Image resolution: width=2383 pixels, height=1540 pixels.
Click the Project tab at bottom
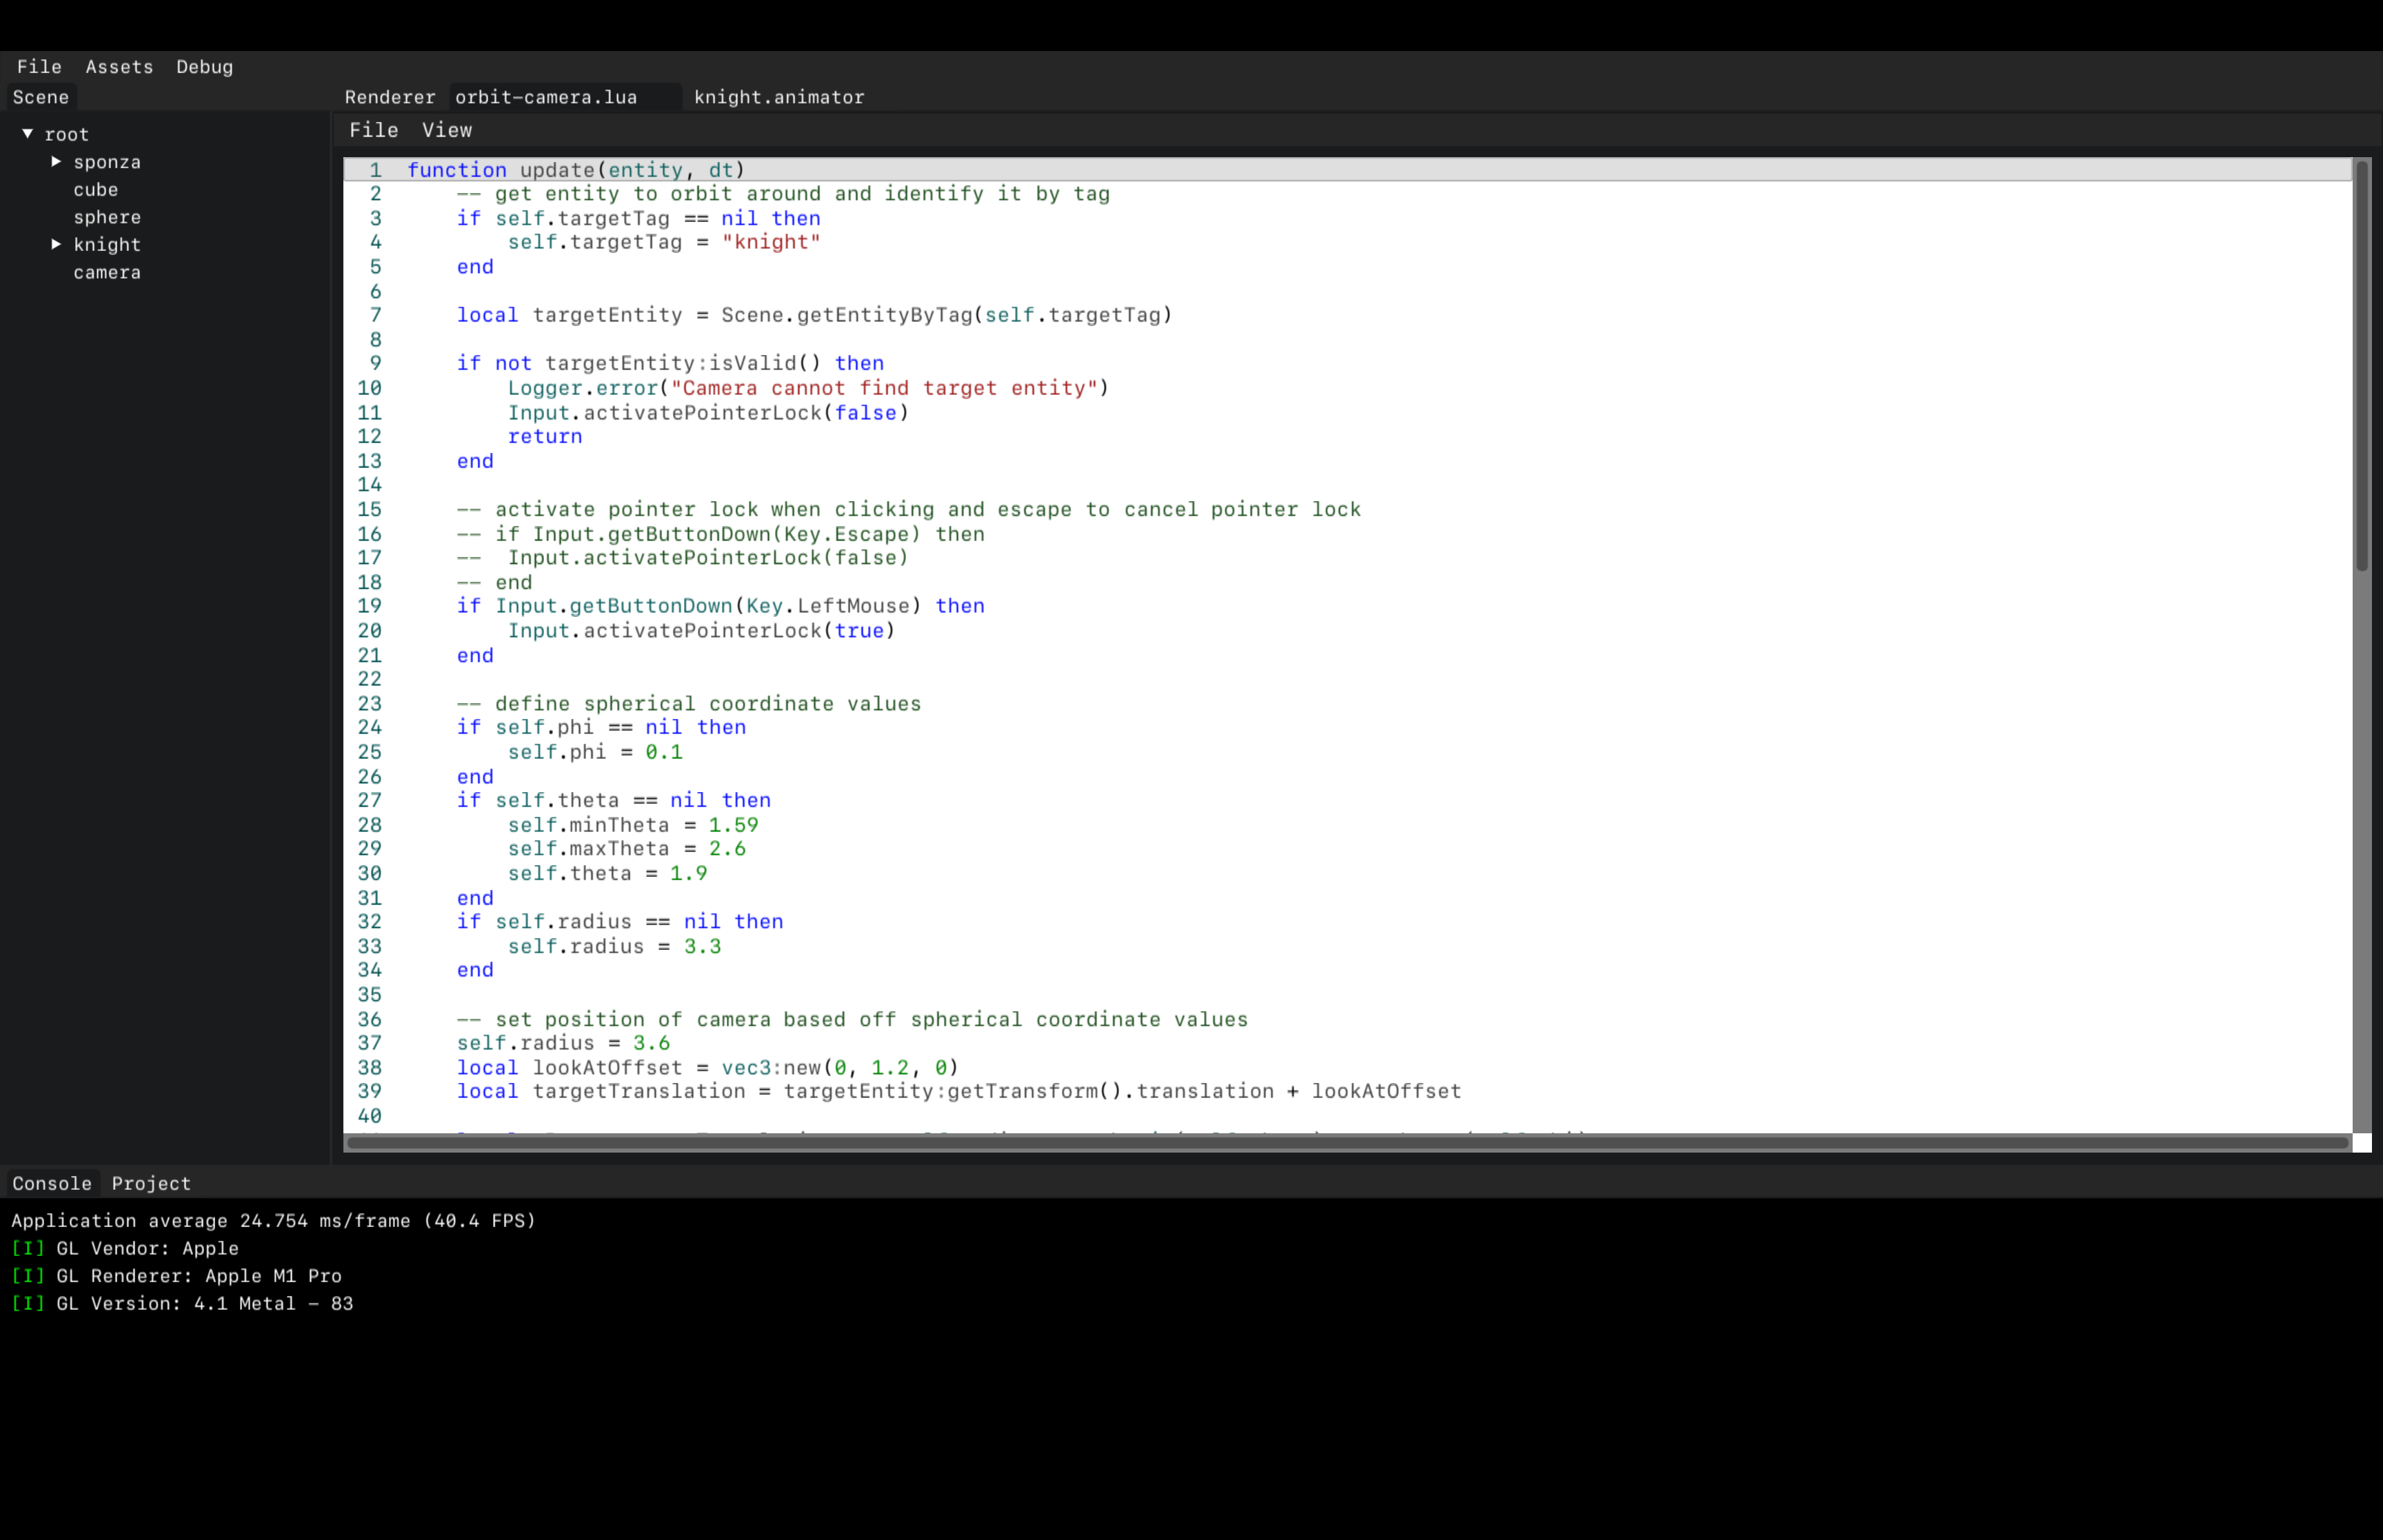pos(151,1182)
